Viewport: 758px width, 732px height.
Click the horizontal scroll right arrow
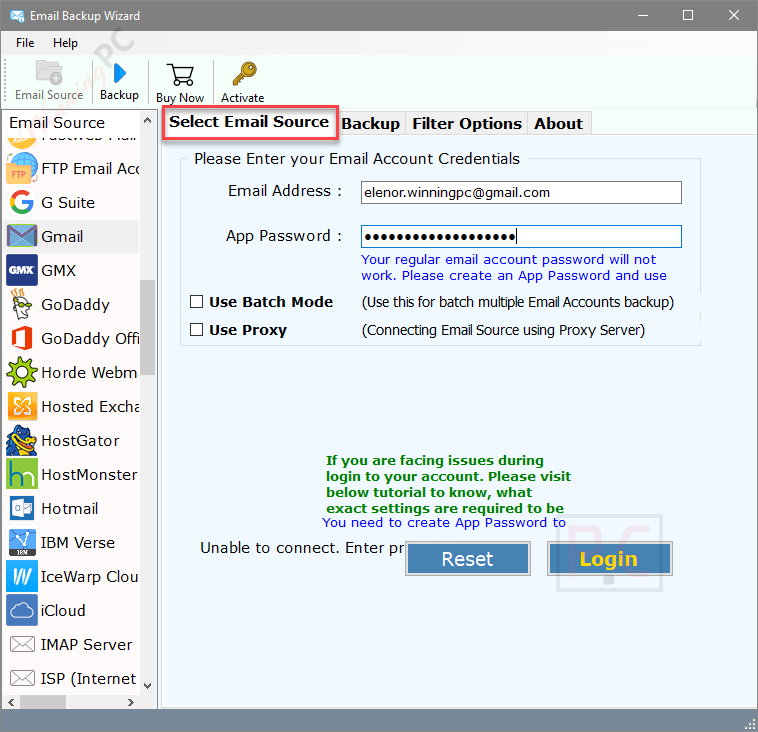[131, 702]
